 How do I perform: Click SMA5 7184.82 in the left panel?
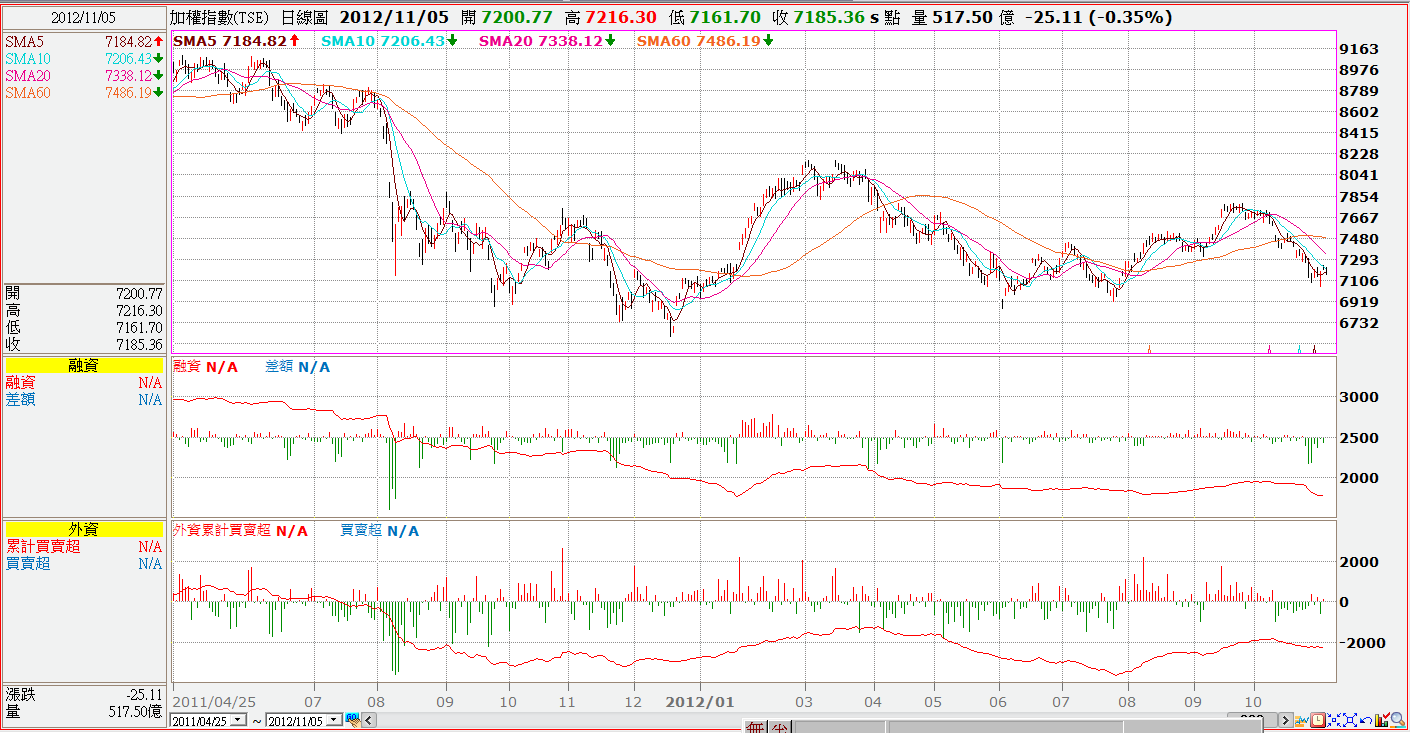pyautogui.click(x=84, y=42)
